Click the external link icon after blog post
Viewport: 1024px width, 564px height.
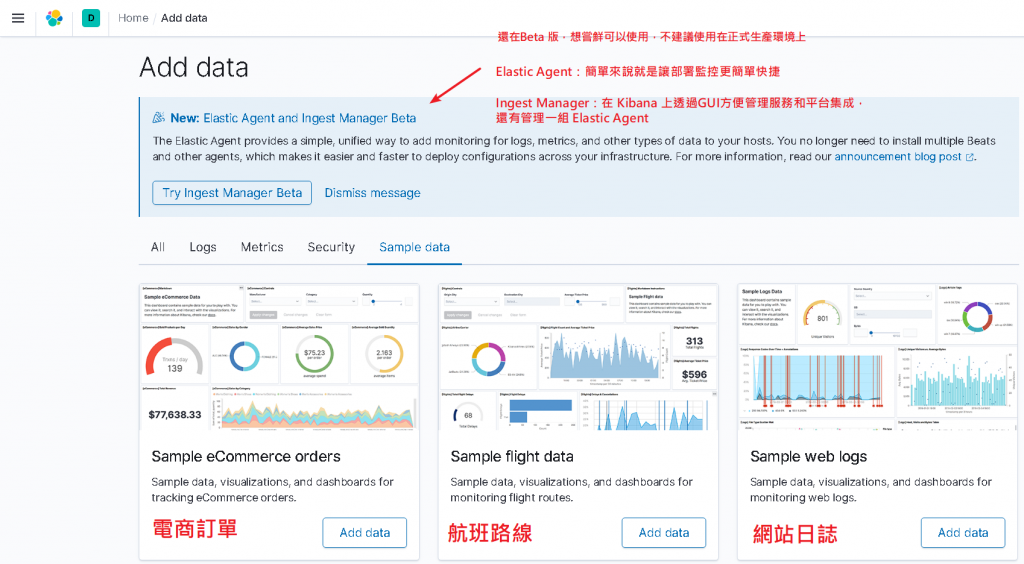(x=969, y=157)
